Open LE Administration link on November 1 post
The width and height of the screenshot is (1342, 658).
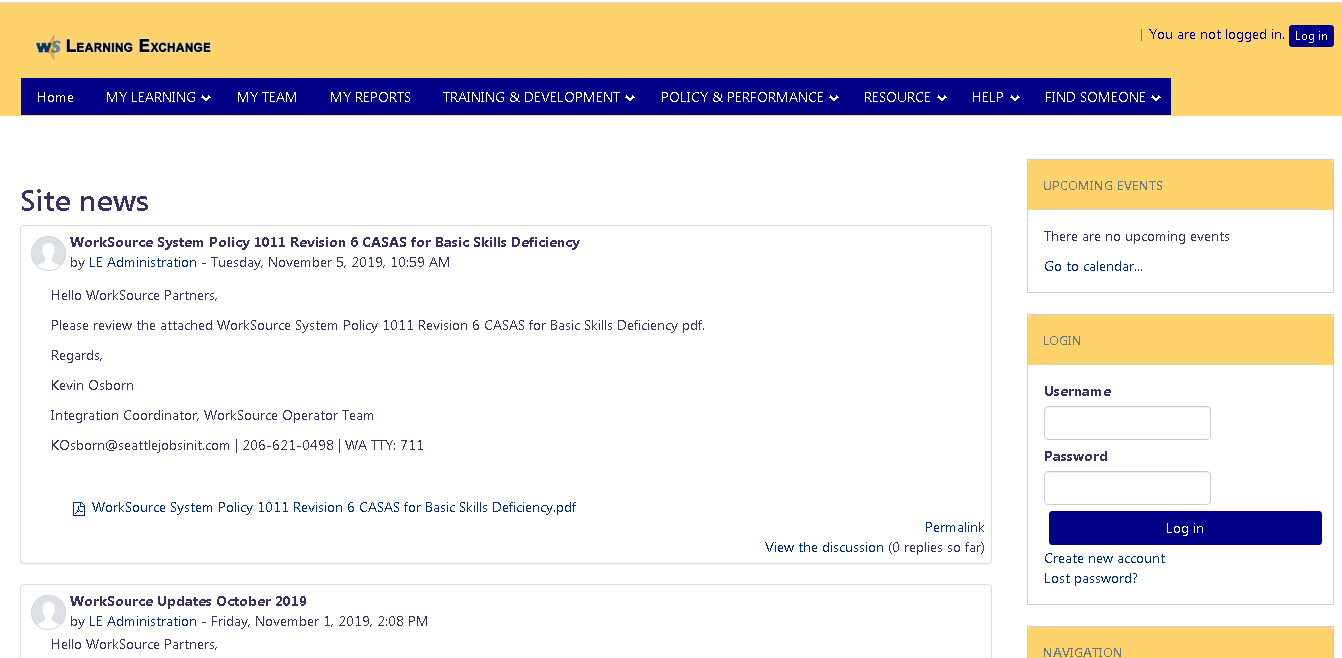coord(143,621)
